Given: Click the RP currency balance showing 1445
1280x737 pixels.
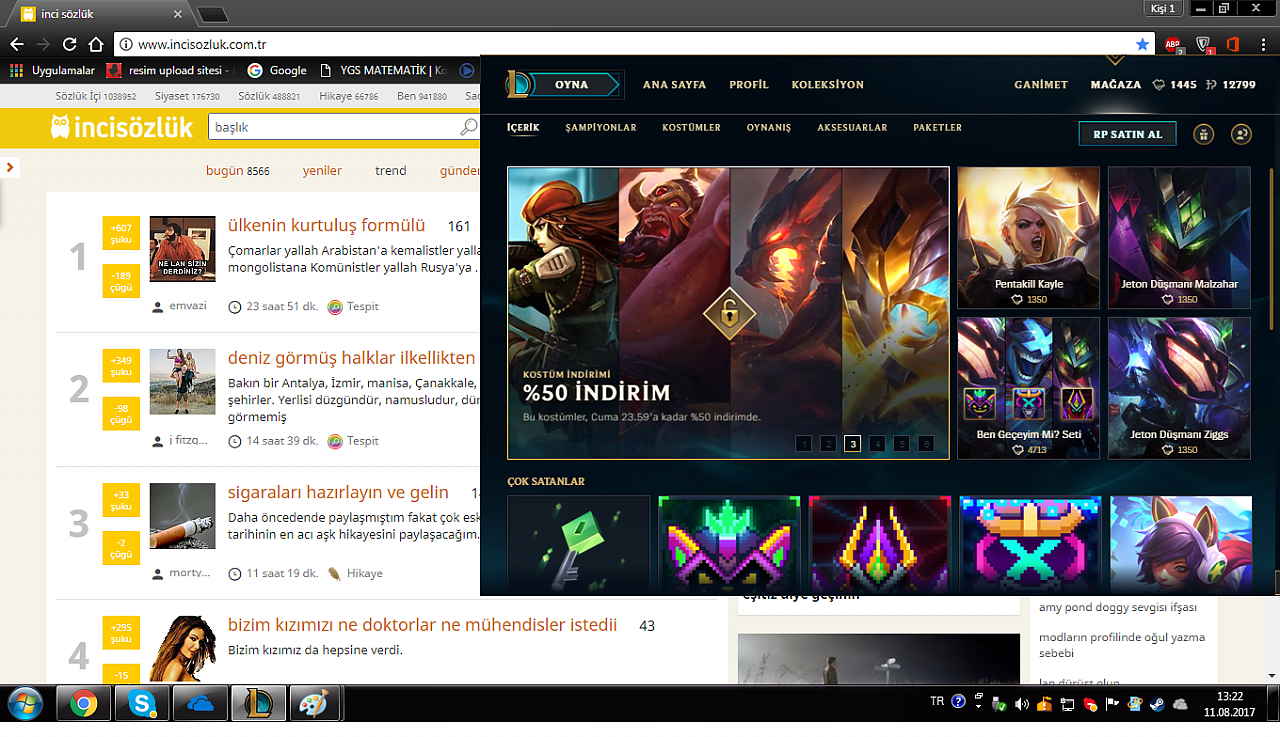Looking at the screenshot, I should coord(1175,85).
